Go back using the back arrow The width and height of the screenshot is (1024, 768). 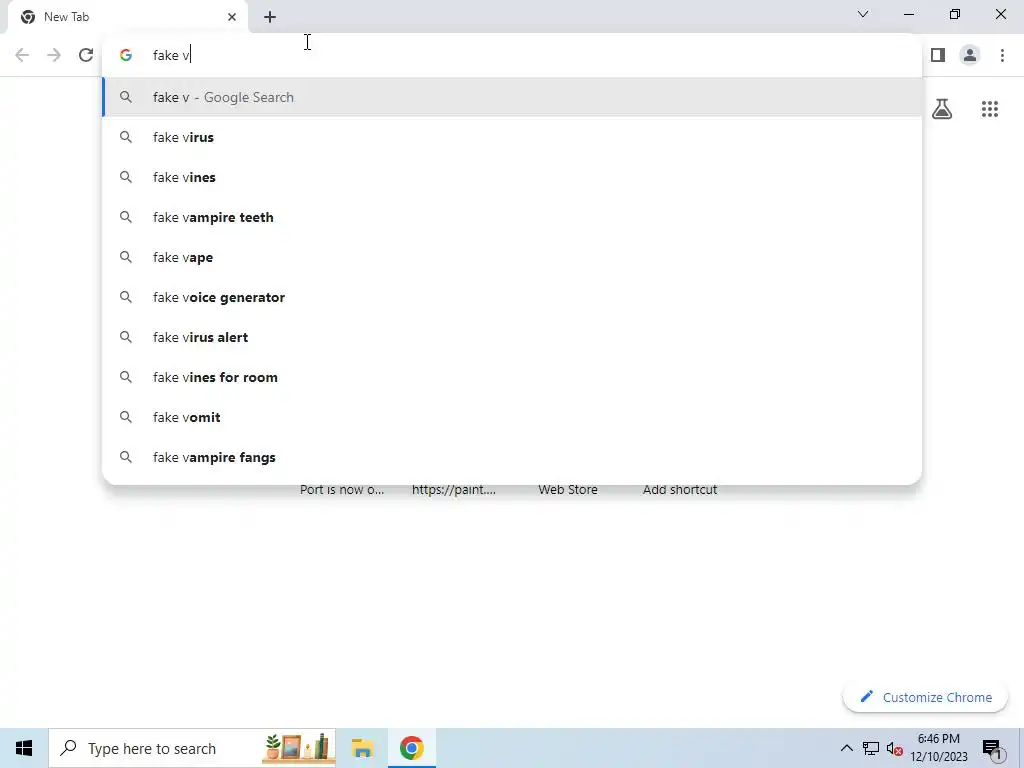pos(22,56)
